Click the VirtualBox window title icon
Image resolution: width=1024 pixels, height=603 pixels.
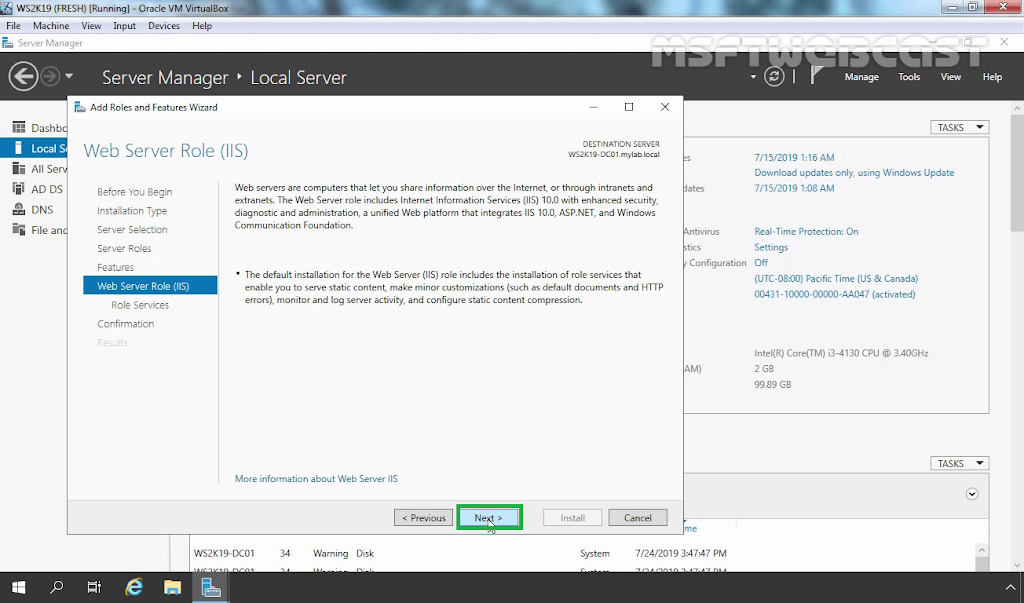coord(7,8)
